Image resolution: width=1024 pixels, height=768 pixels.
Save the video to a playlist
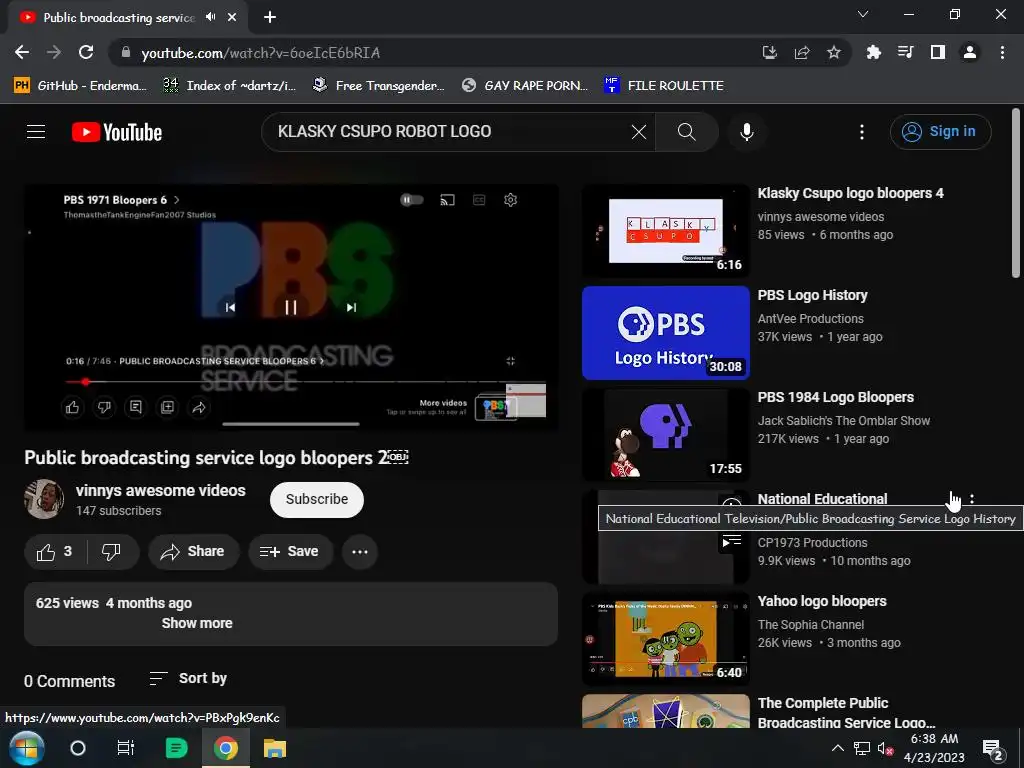[x=290, y=552]
